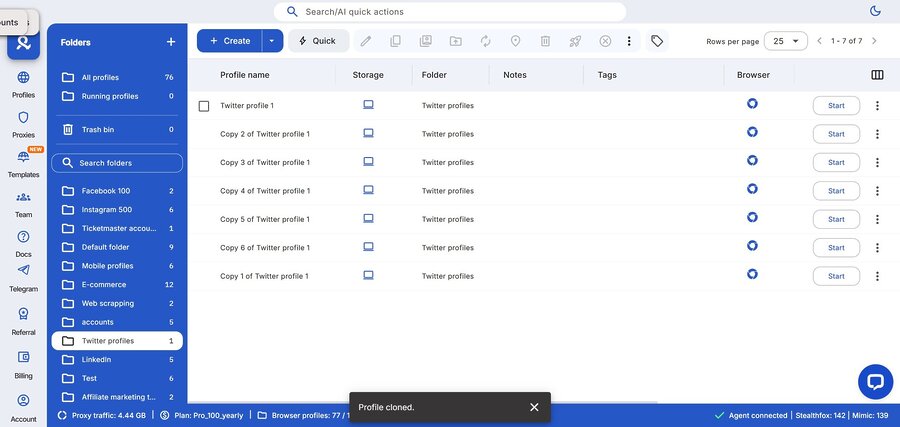Open the Rows per page dropdown
This screenshot has height=427, width=900.
[x=786, y=41]
